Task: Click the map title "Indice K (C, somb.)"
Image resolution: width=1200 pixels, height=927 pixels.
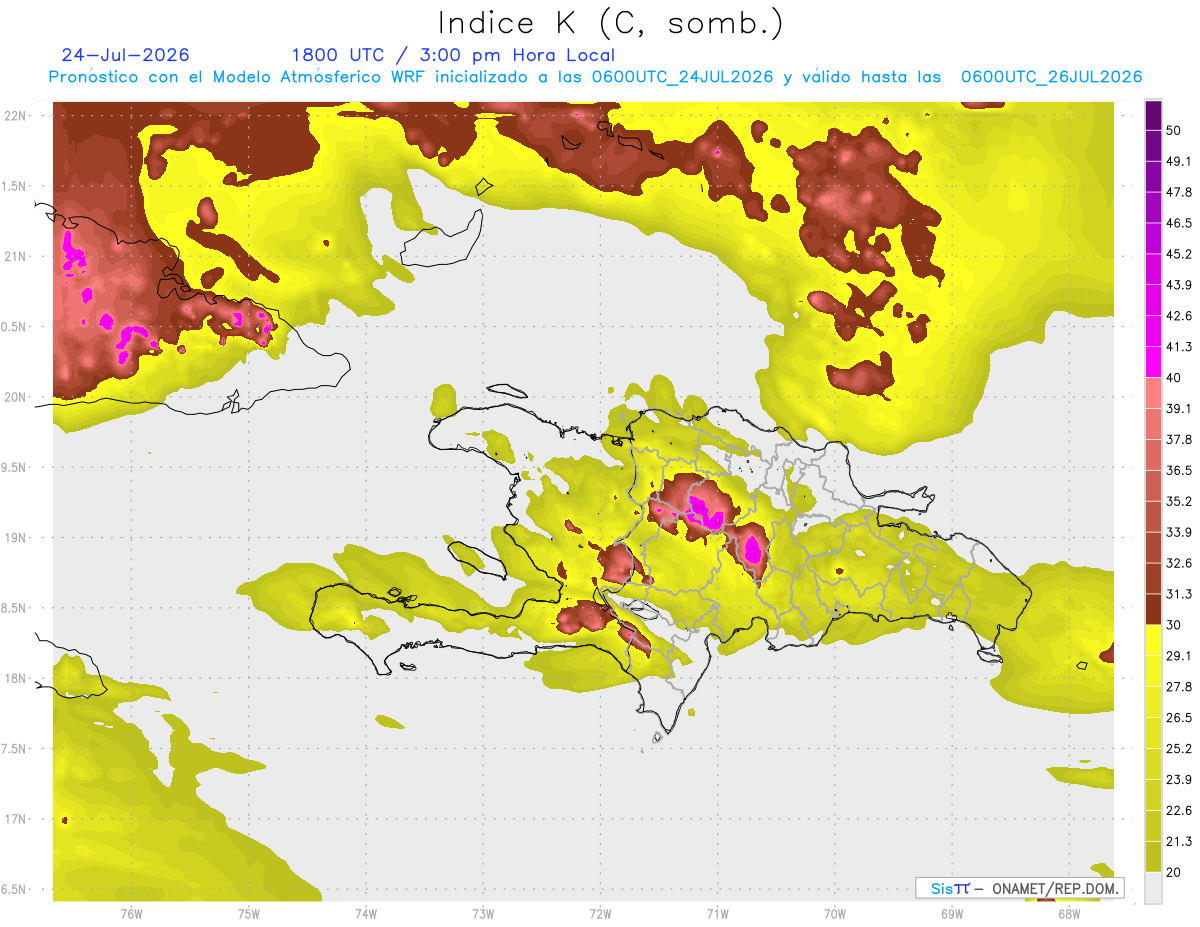Action: click(610, 23)
